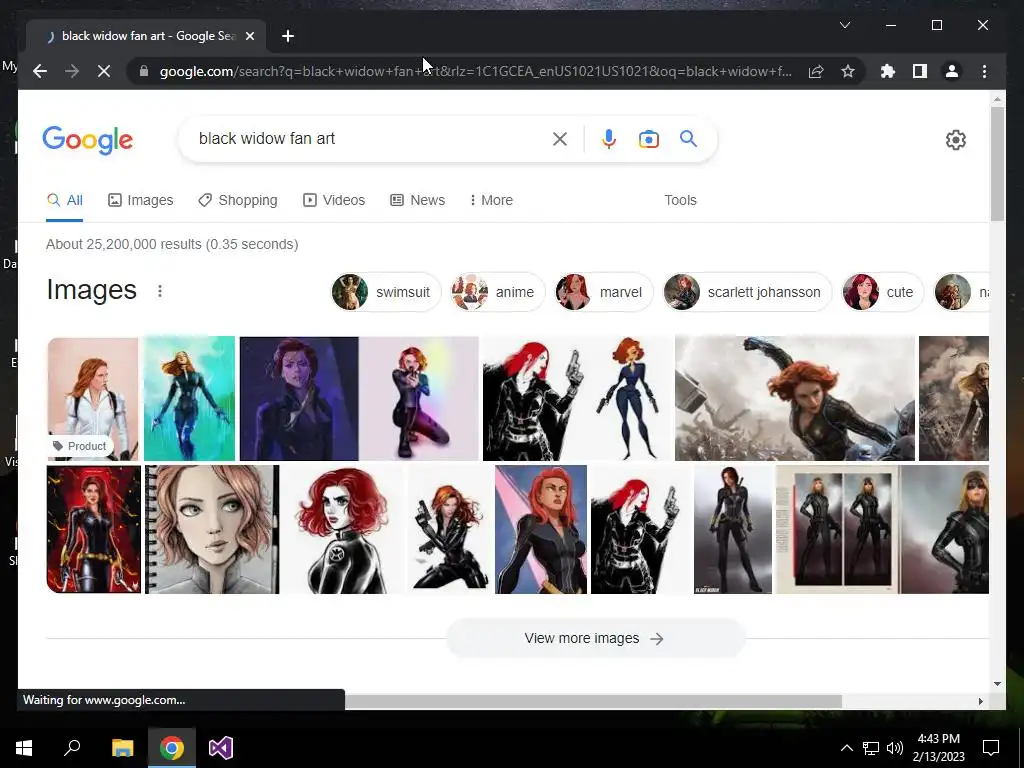Open Windows taskbar search
The image size is (1024, 768).
(x=72, y=747)
